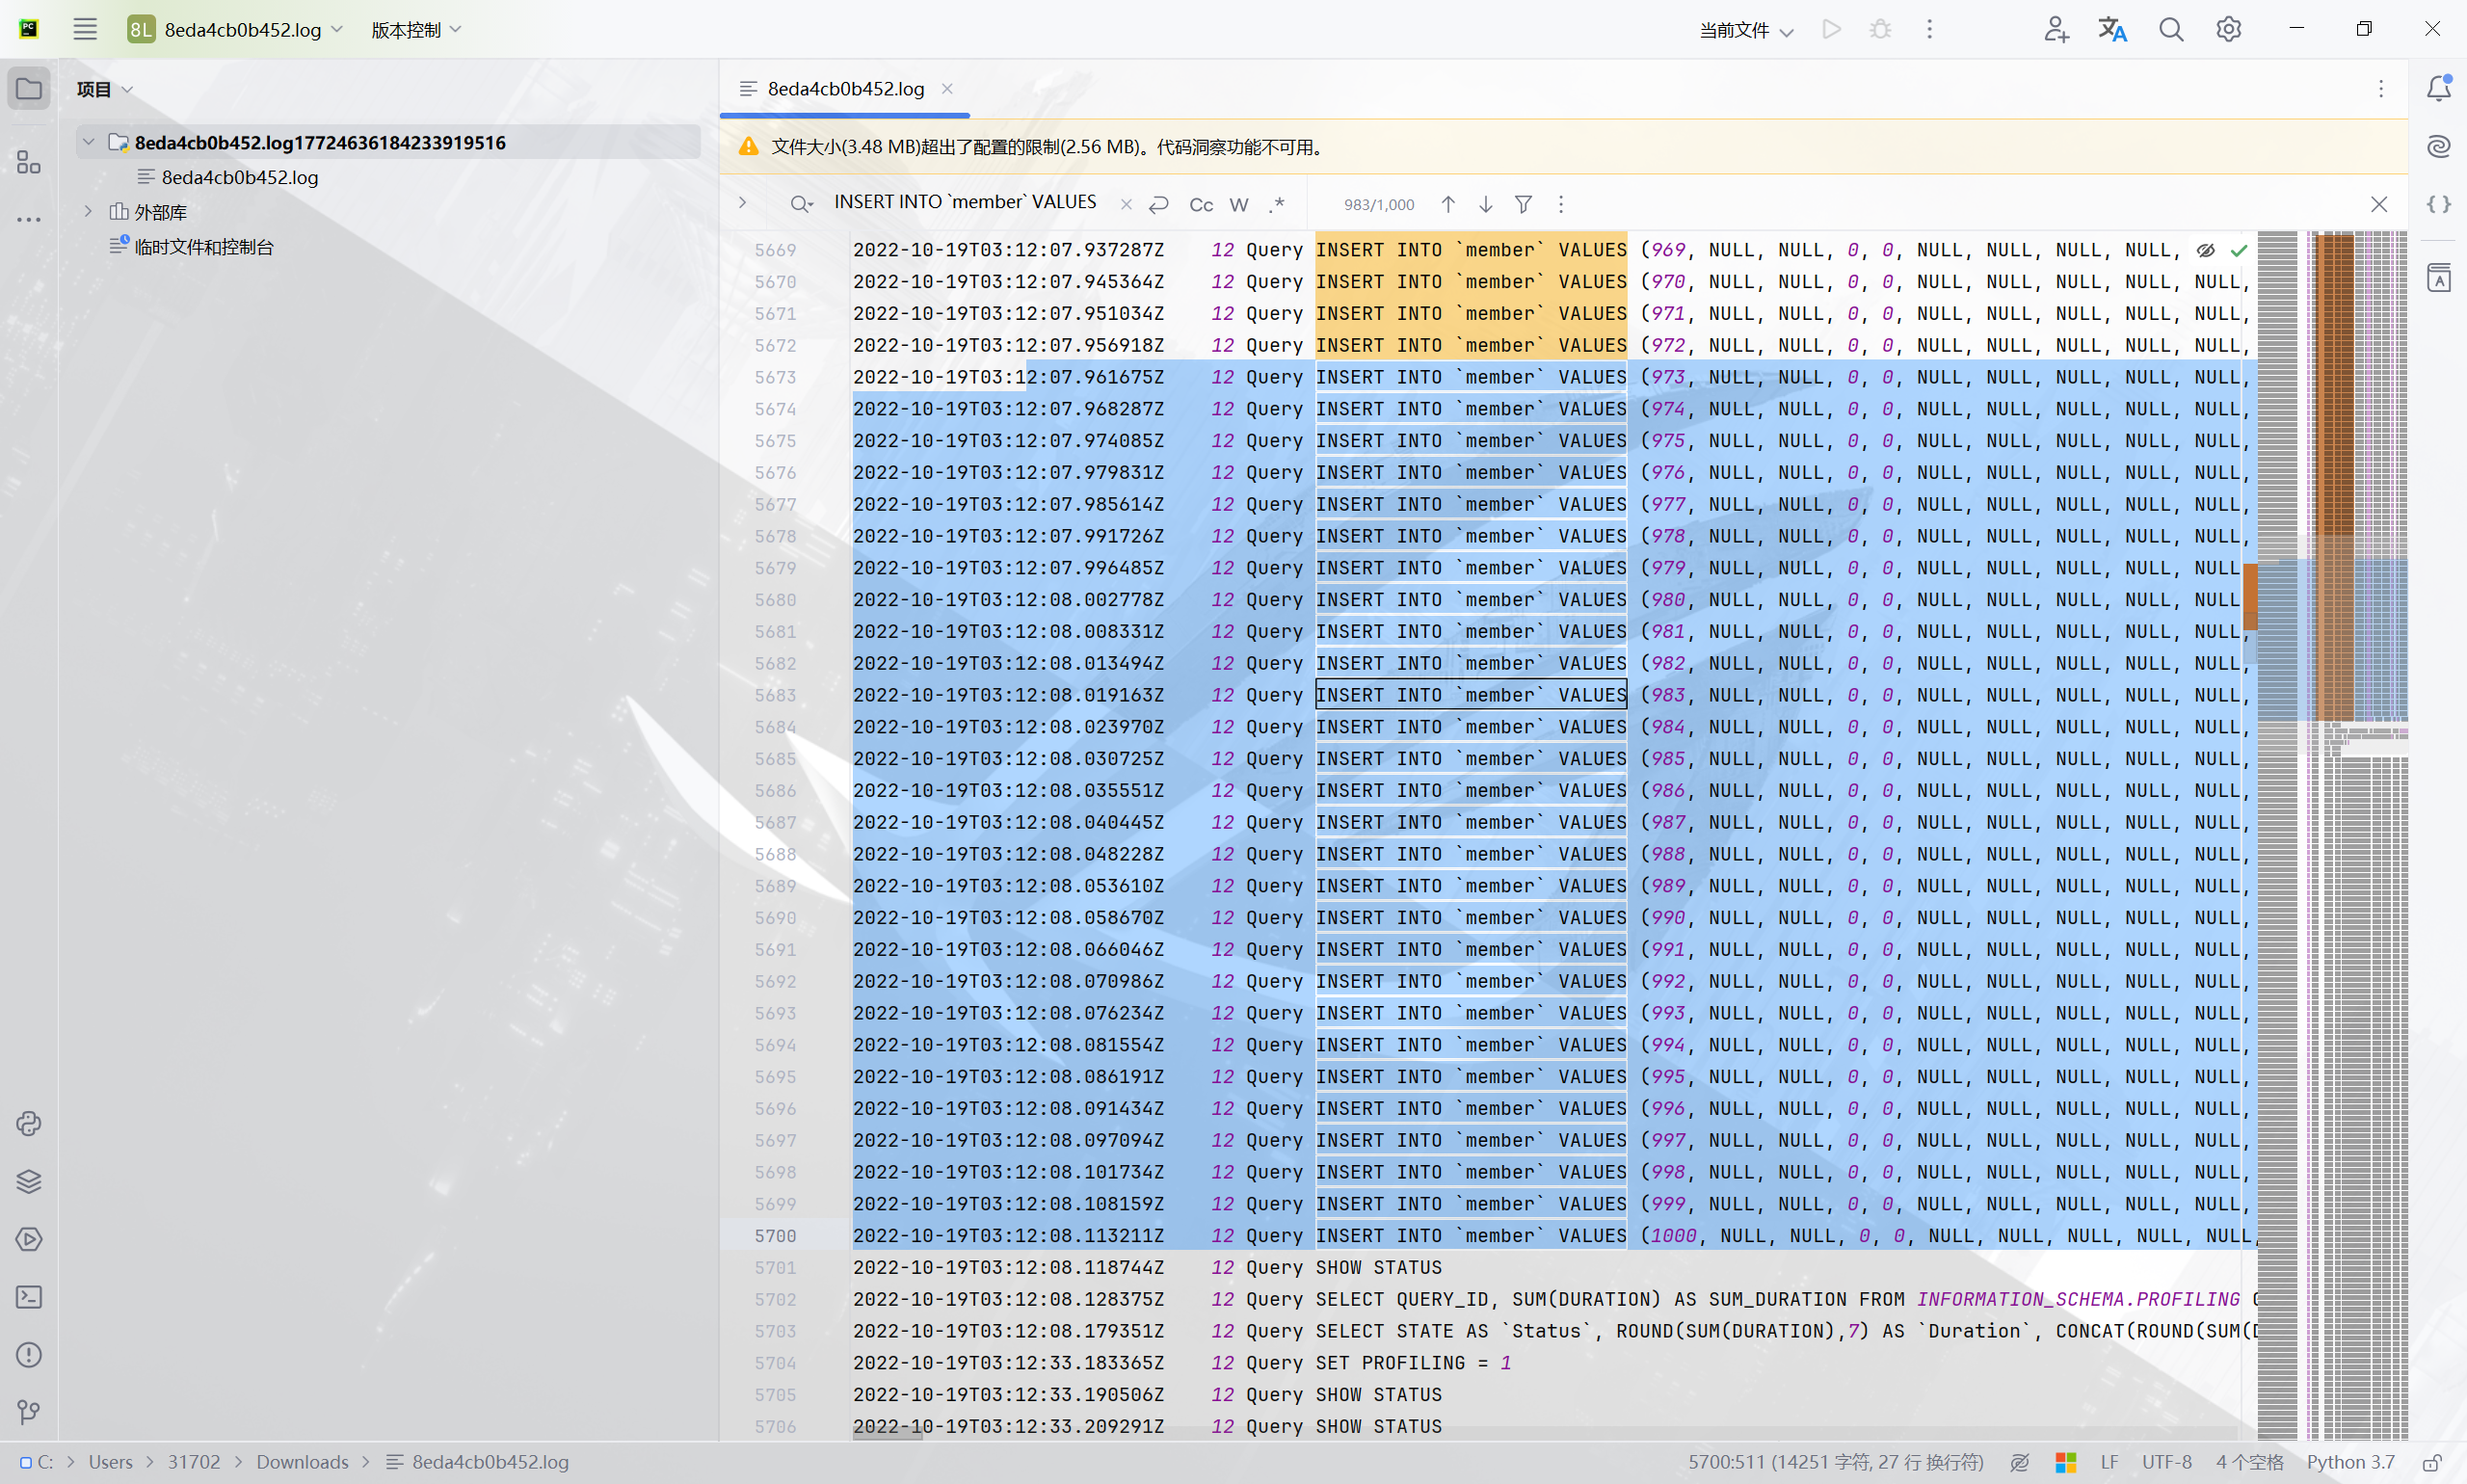Open the translation book tool window
This screenshot has width=2467, height=1484.
tap(2439, 278)
